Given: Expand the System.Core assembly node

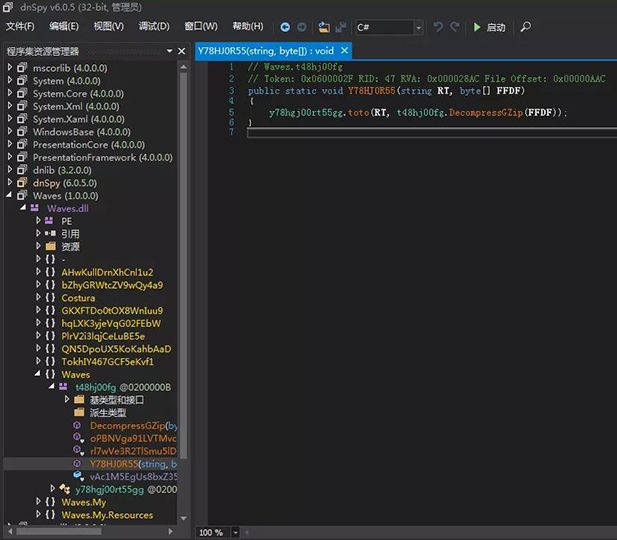Looking at the screenshot, I should point(10,93).
